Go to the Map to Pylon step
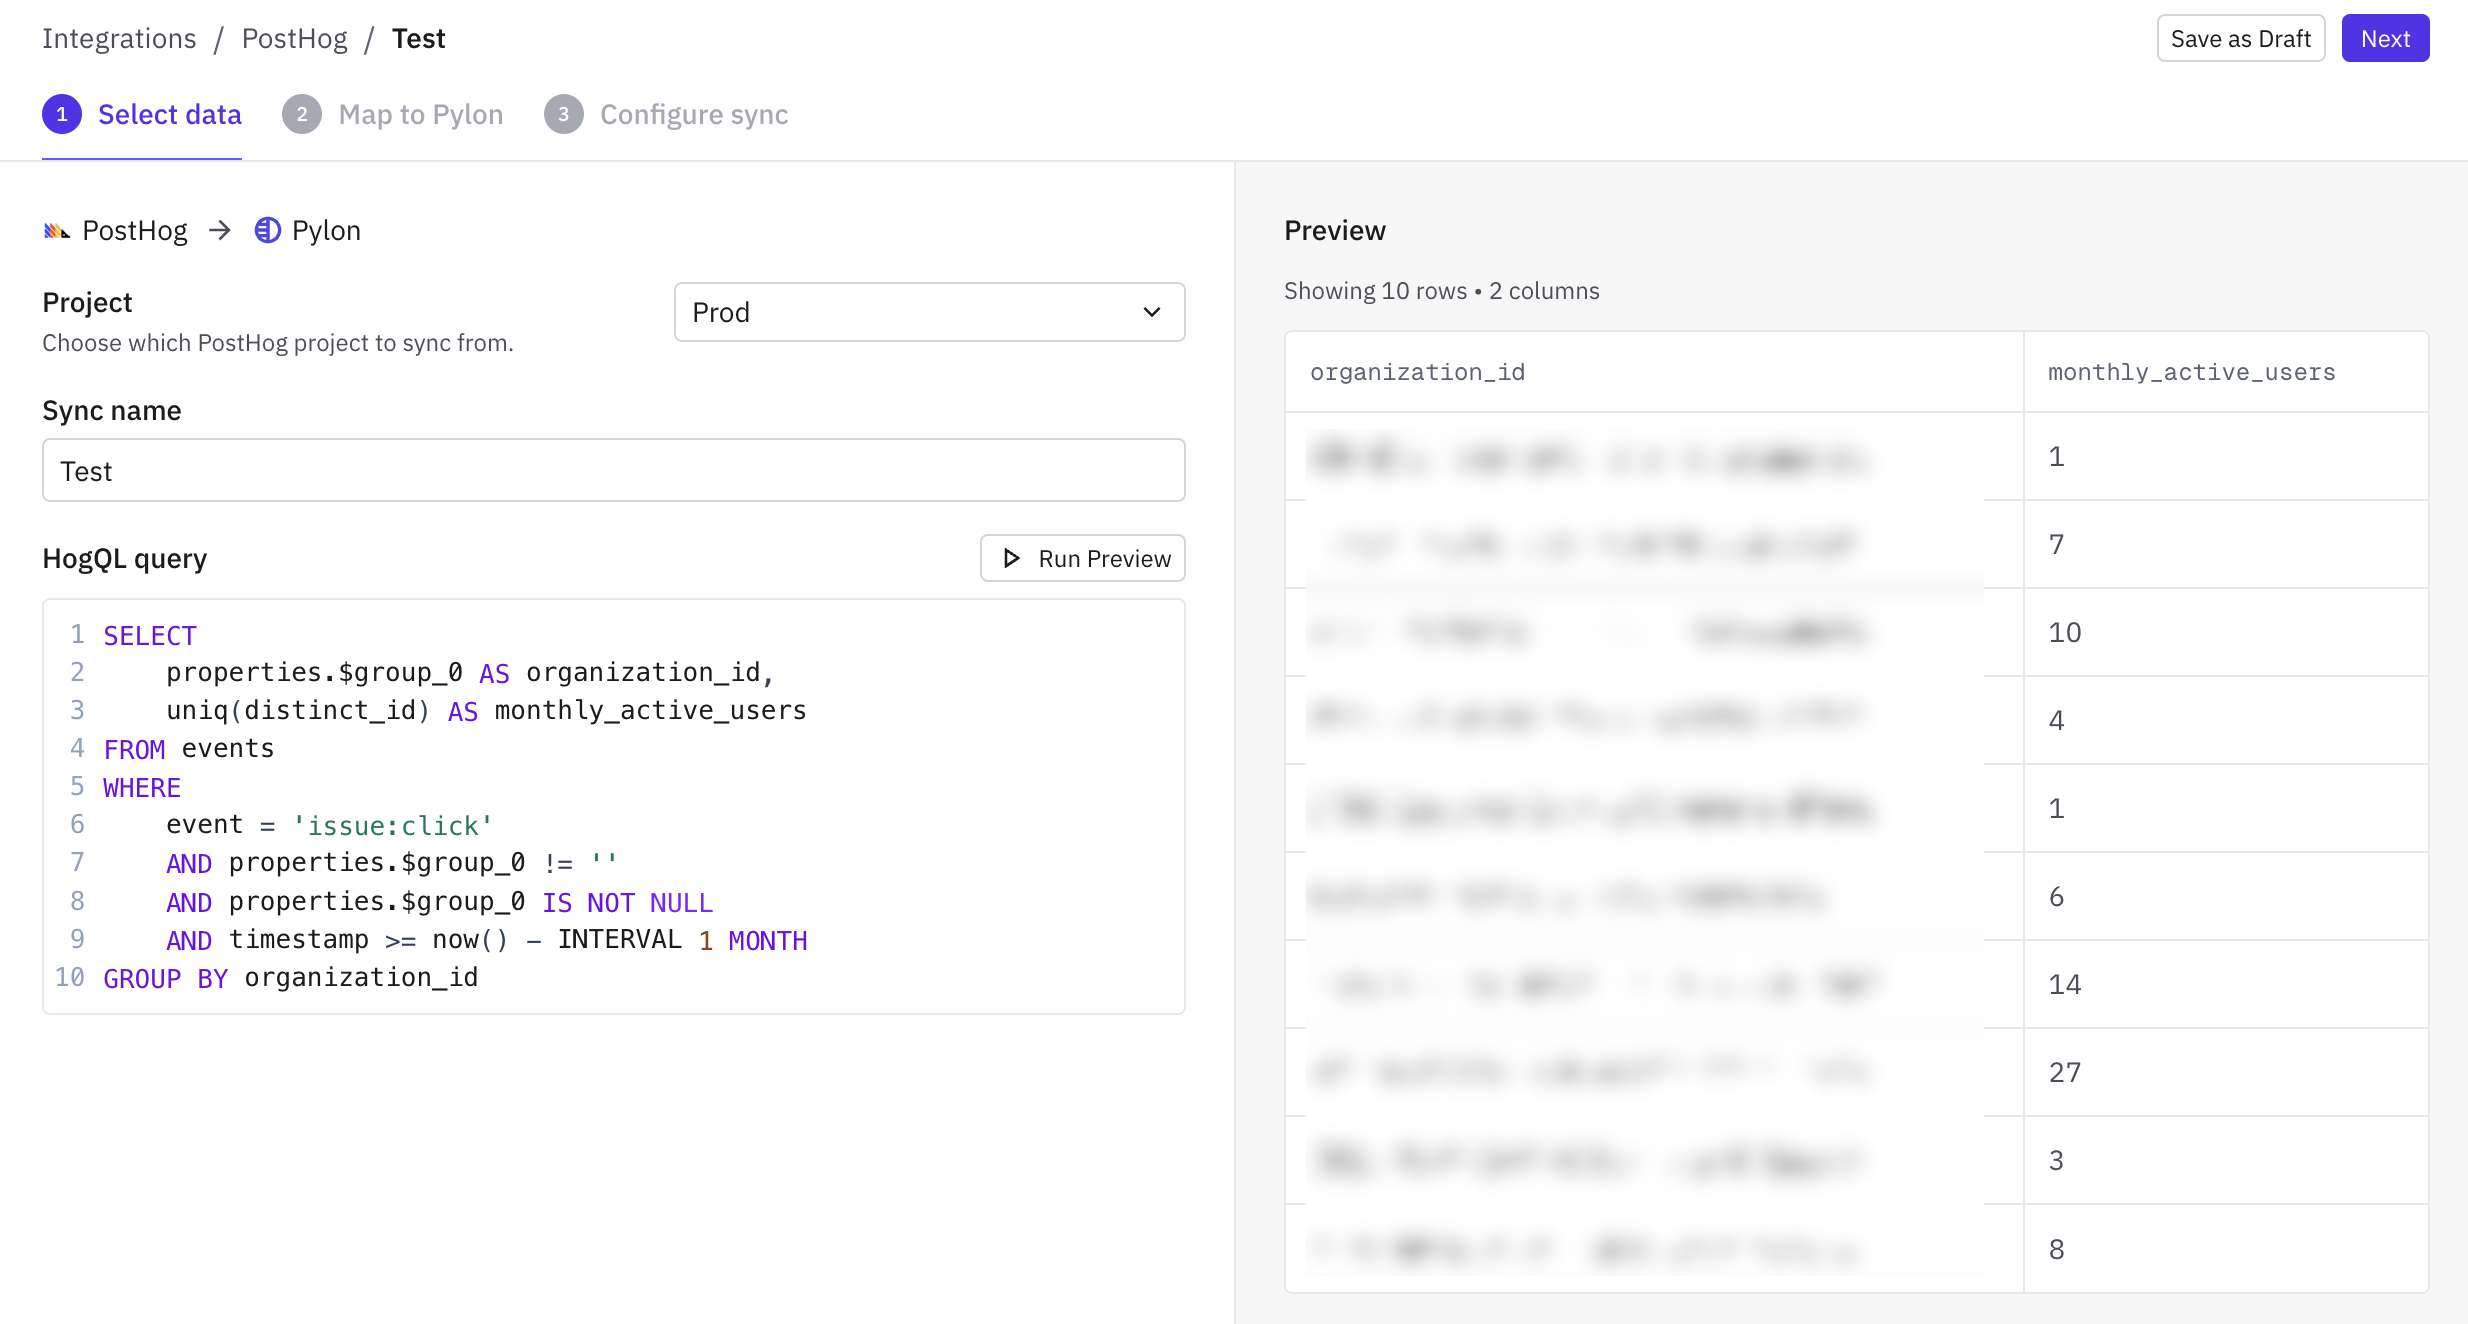The width and height of the screenshot is (2468, 1324). (x=393, y=114)
